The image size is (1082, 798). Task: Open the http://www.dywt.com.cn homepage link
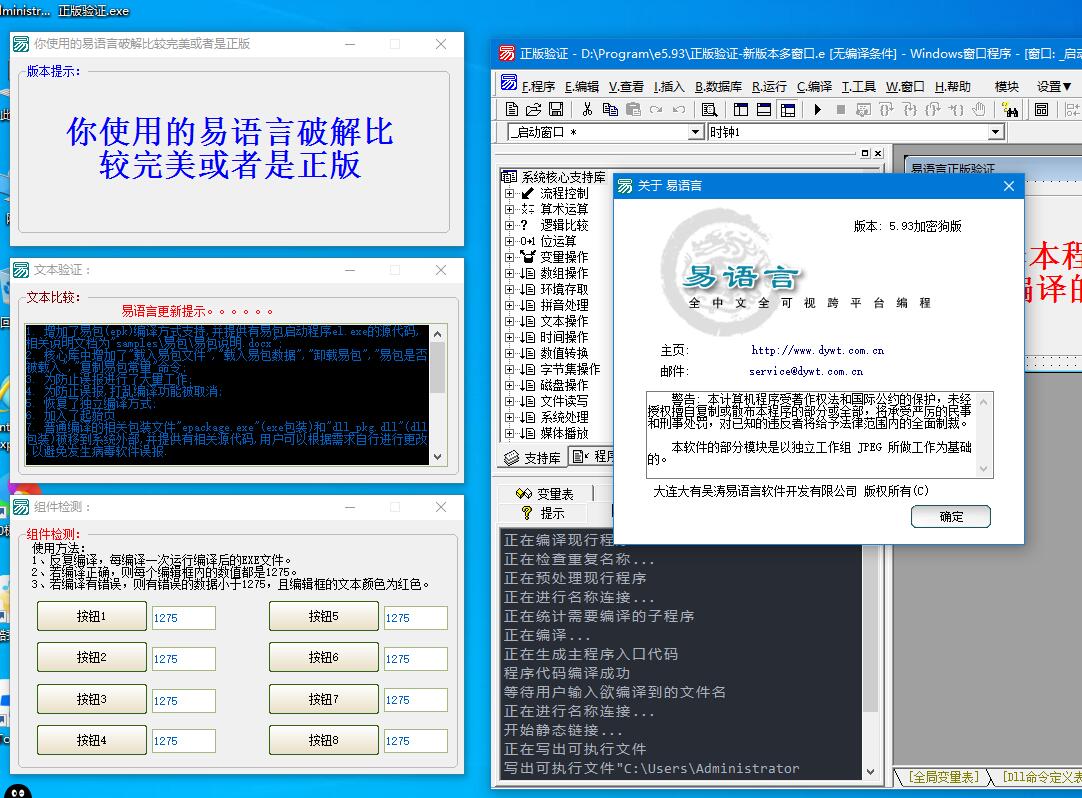coord(818,351)
